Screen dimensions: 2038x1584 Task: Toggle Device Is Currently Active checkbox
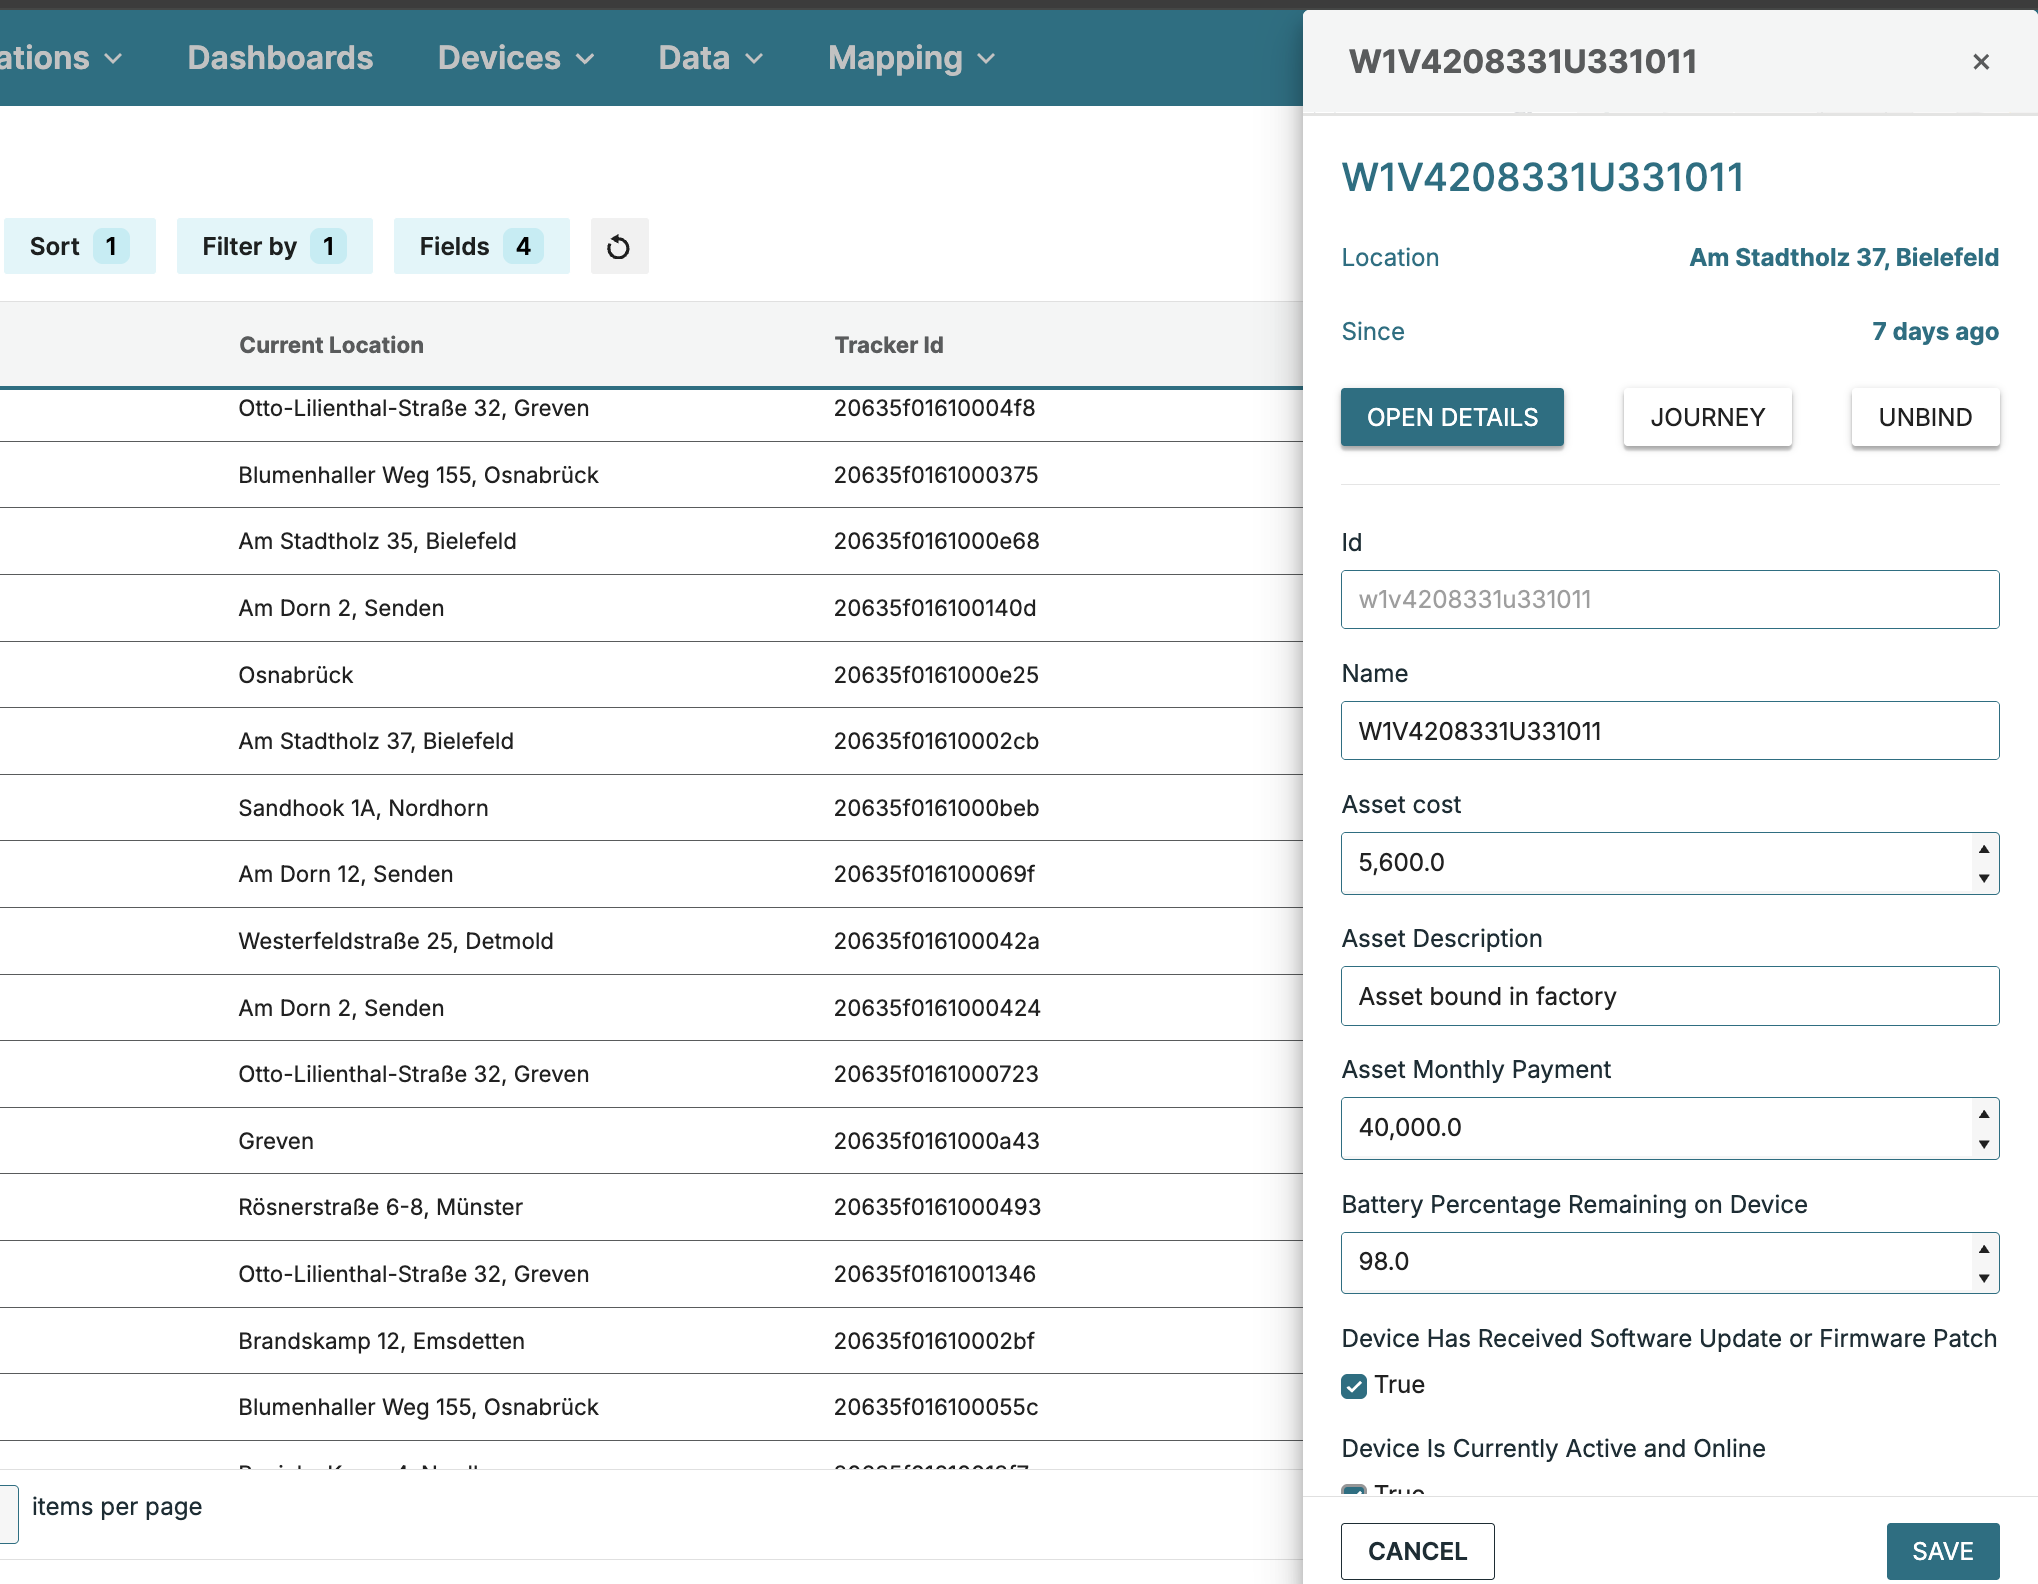pos(1354,1490)
